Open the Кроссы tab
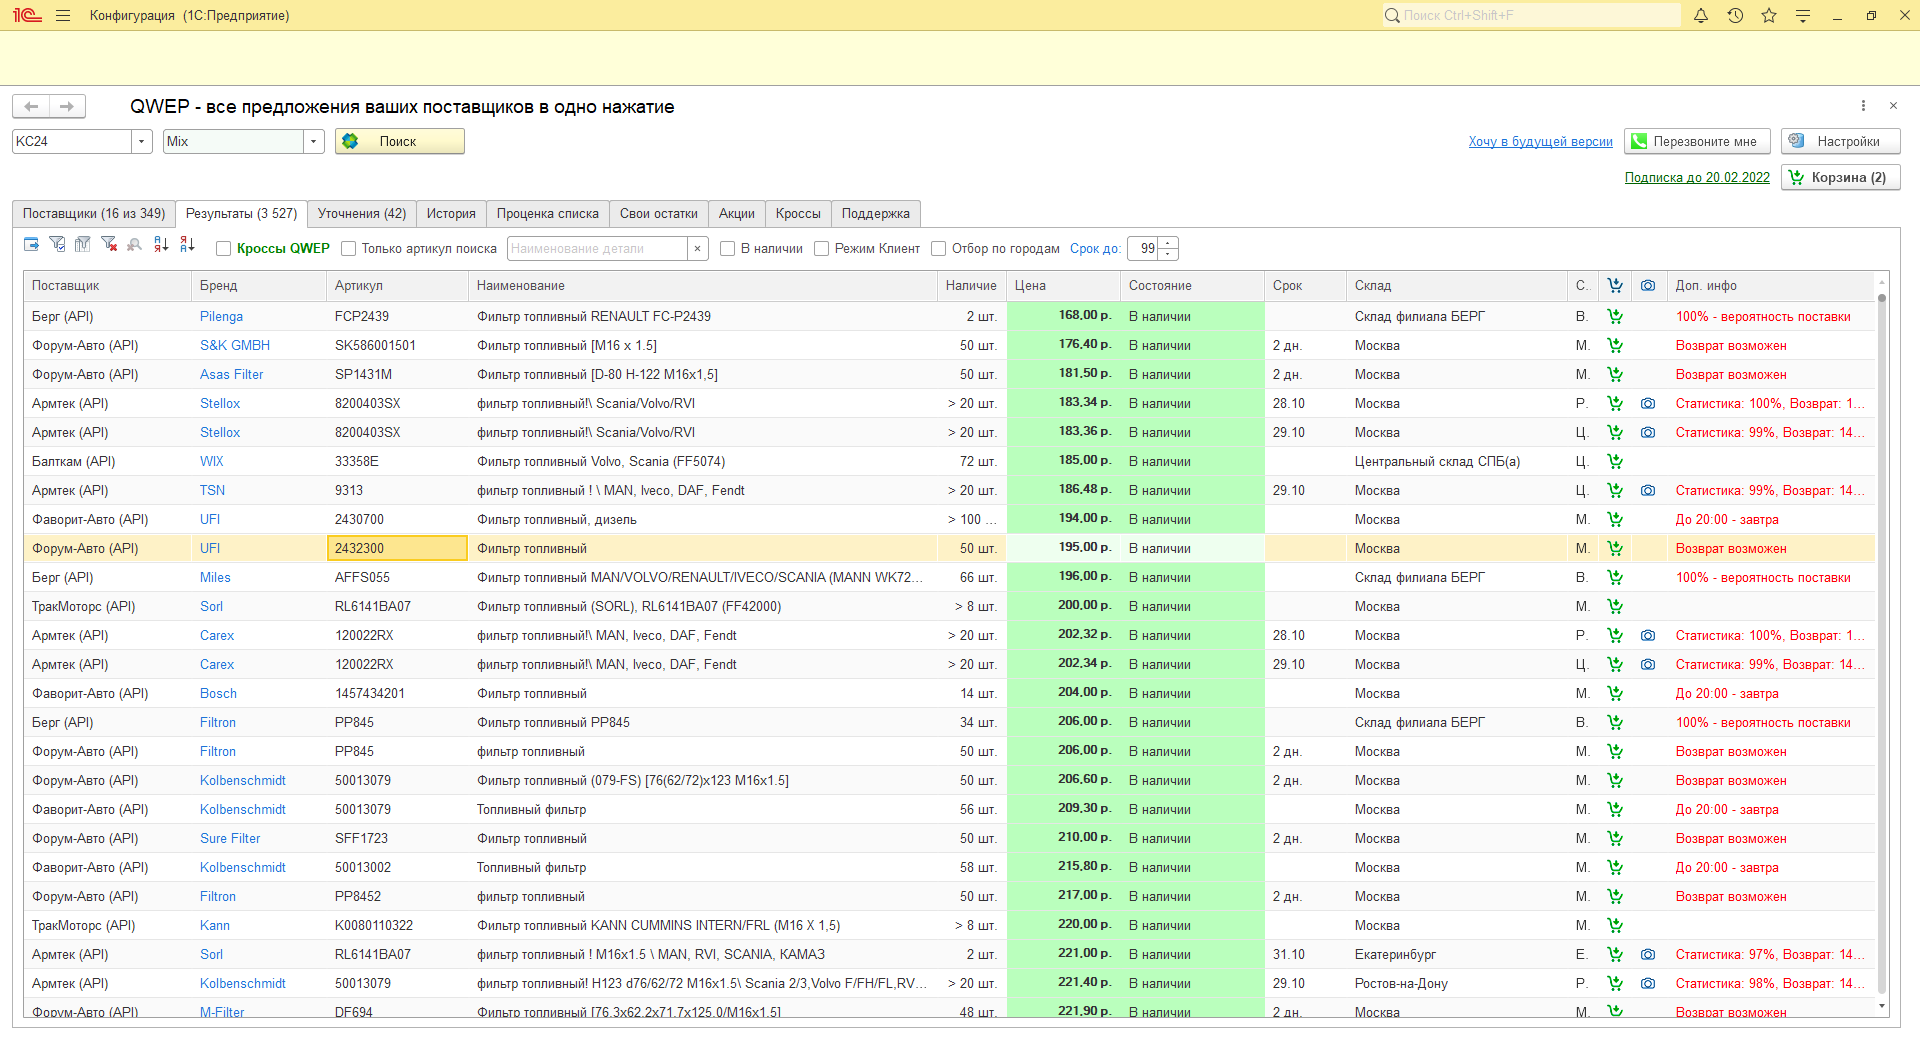Image resolution: width=1920 pixels, height=1040 pixels. point(798,214)
